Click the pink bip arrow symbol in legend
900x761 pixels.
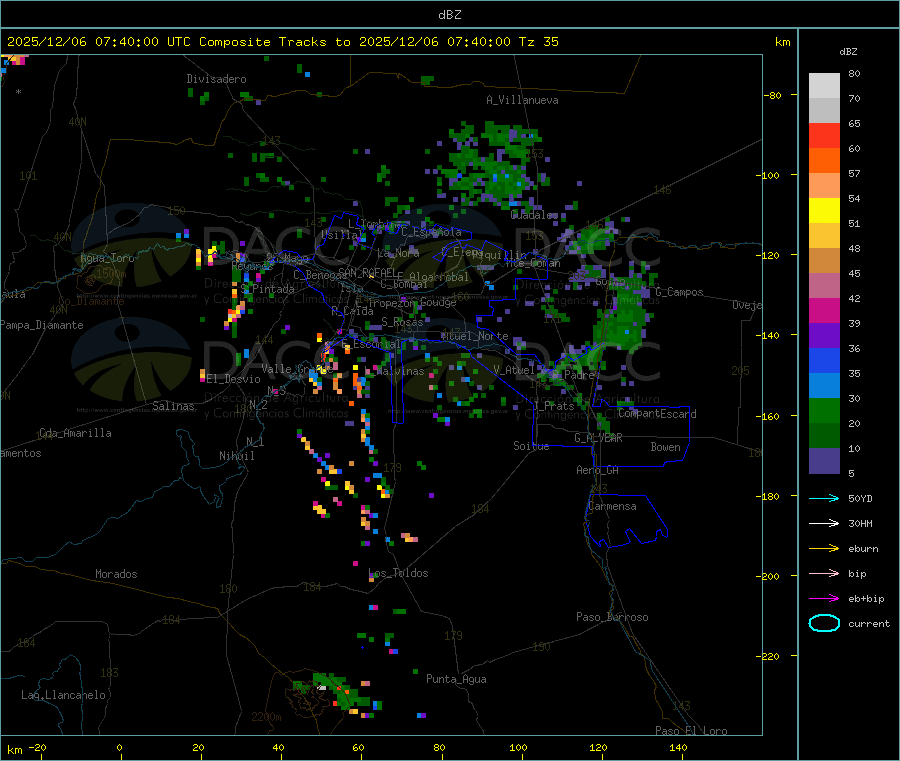pos(824,573)
